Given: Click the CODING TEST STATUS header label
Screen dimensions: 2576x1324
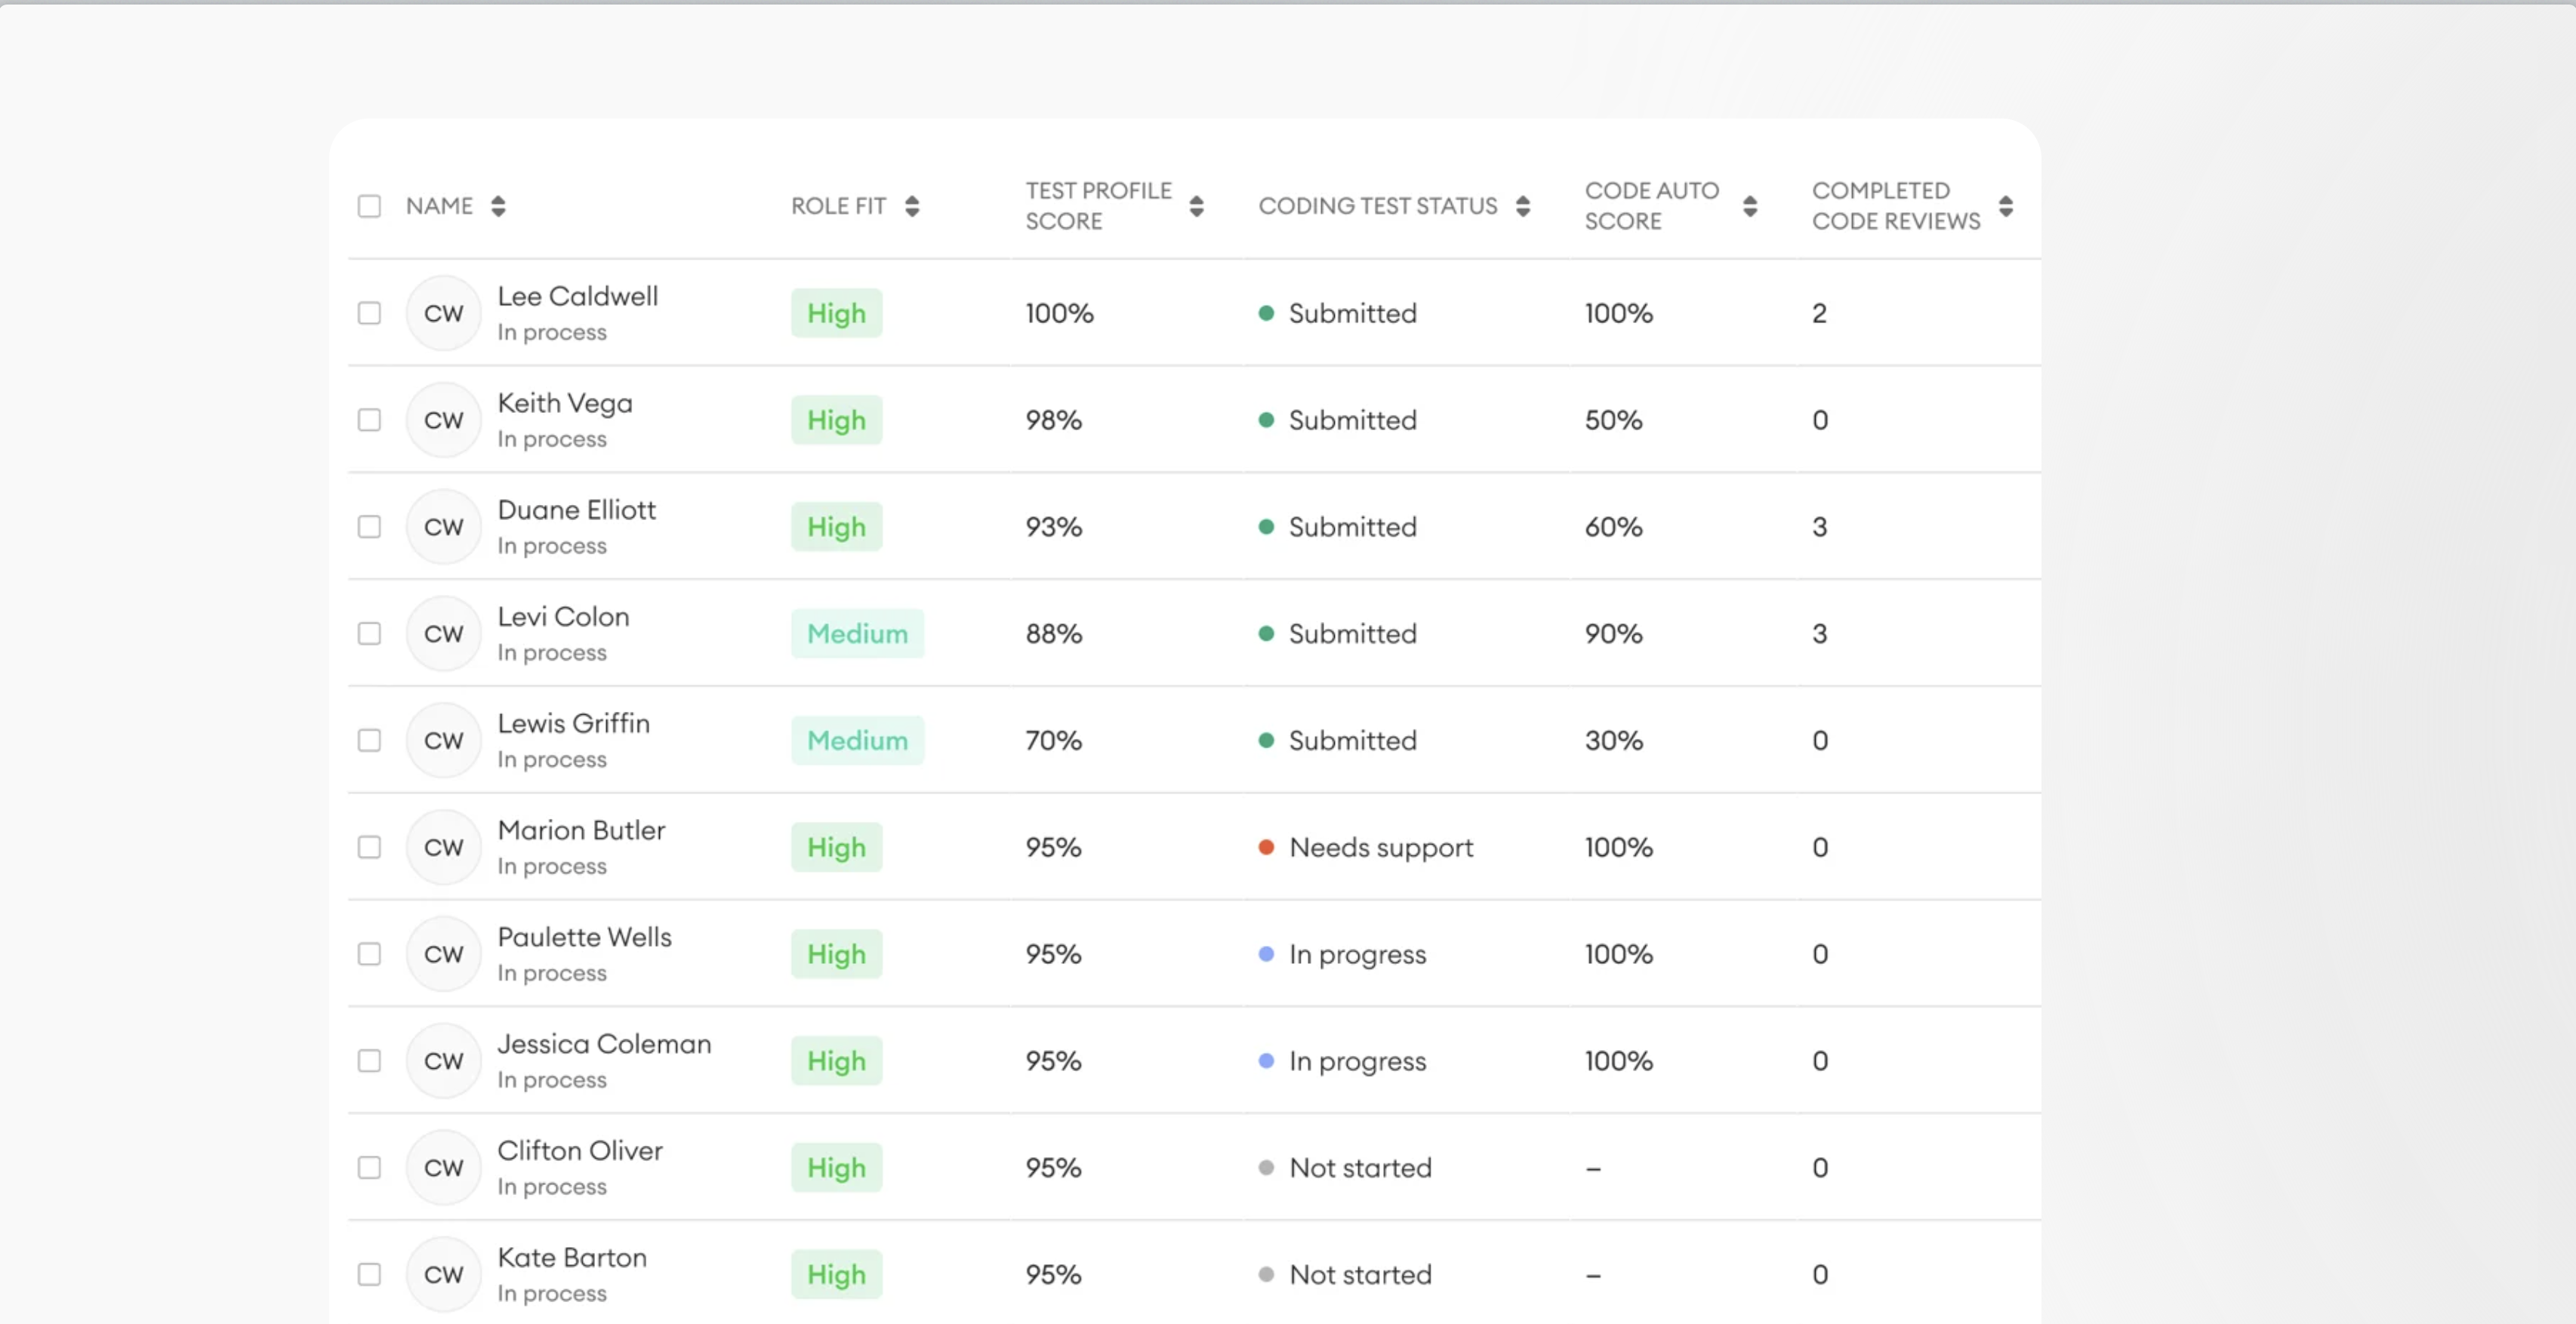Looking at the screenshot, I should click(1377, 206).
